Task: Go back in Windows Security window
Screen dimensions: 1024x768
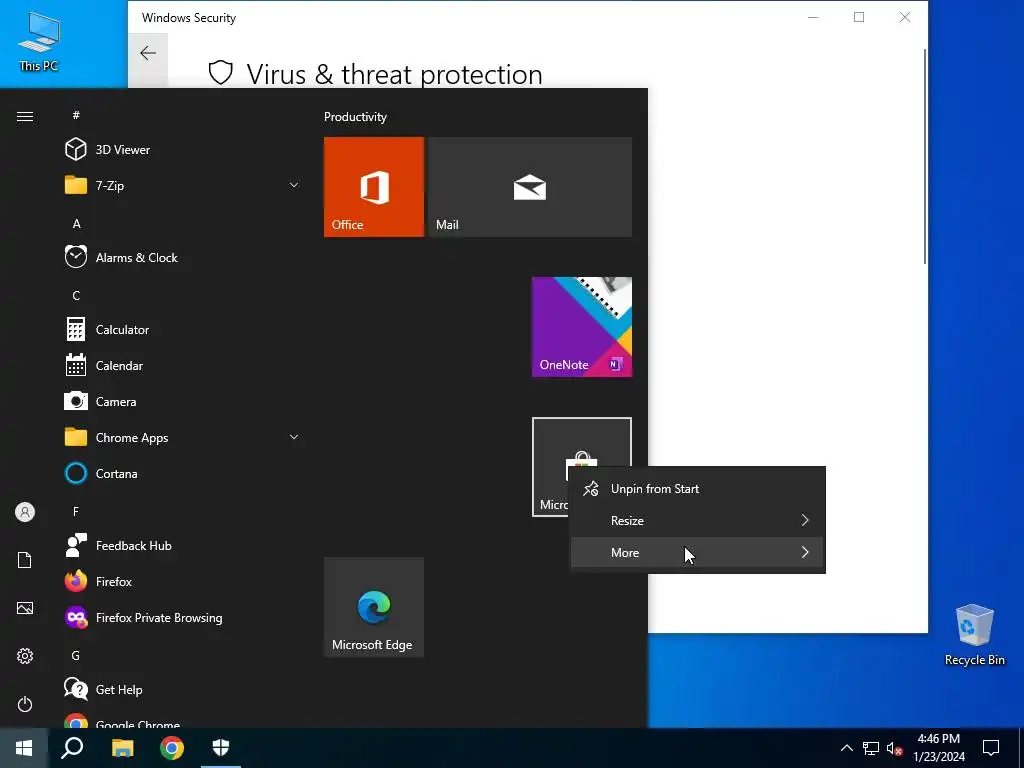Action: [x=148, y=53]
